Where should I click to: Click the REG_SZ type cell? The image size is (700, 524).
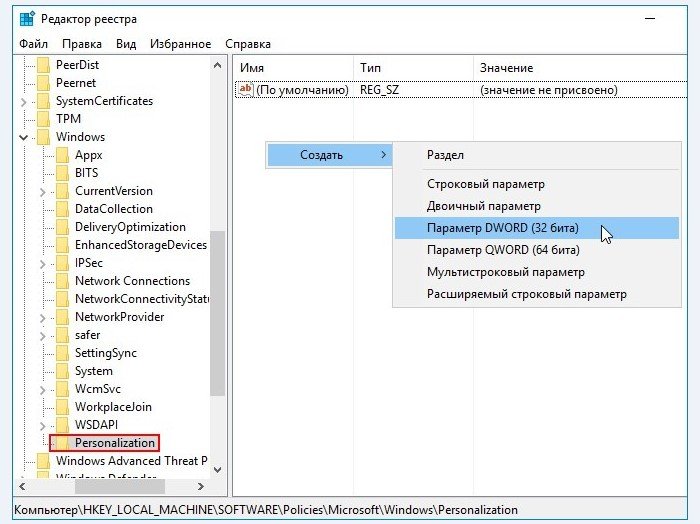pyautogui.click(x=379, y=90)
